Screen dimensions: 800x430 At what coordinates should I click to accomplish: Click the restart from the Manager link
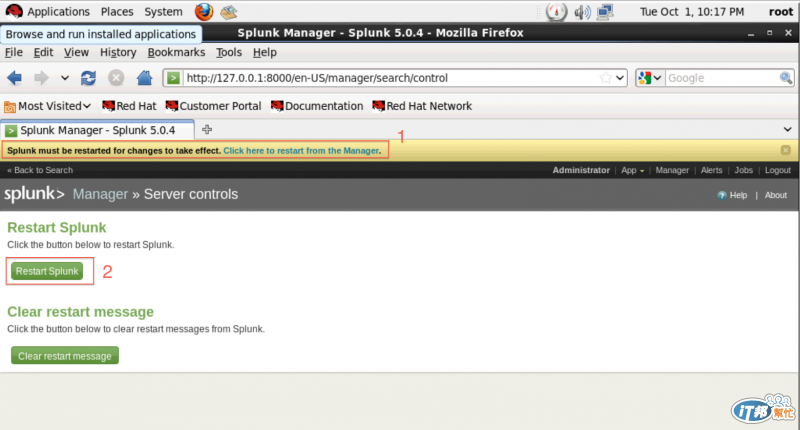click(301, 150)
